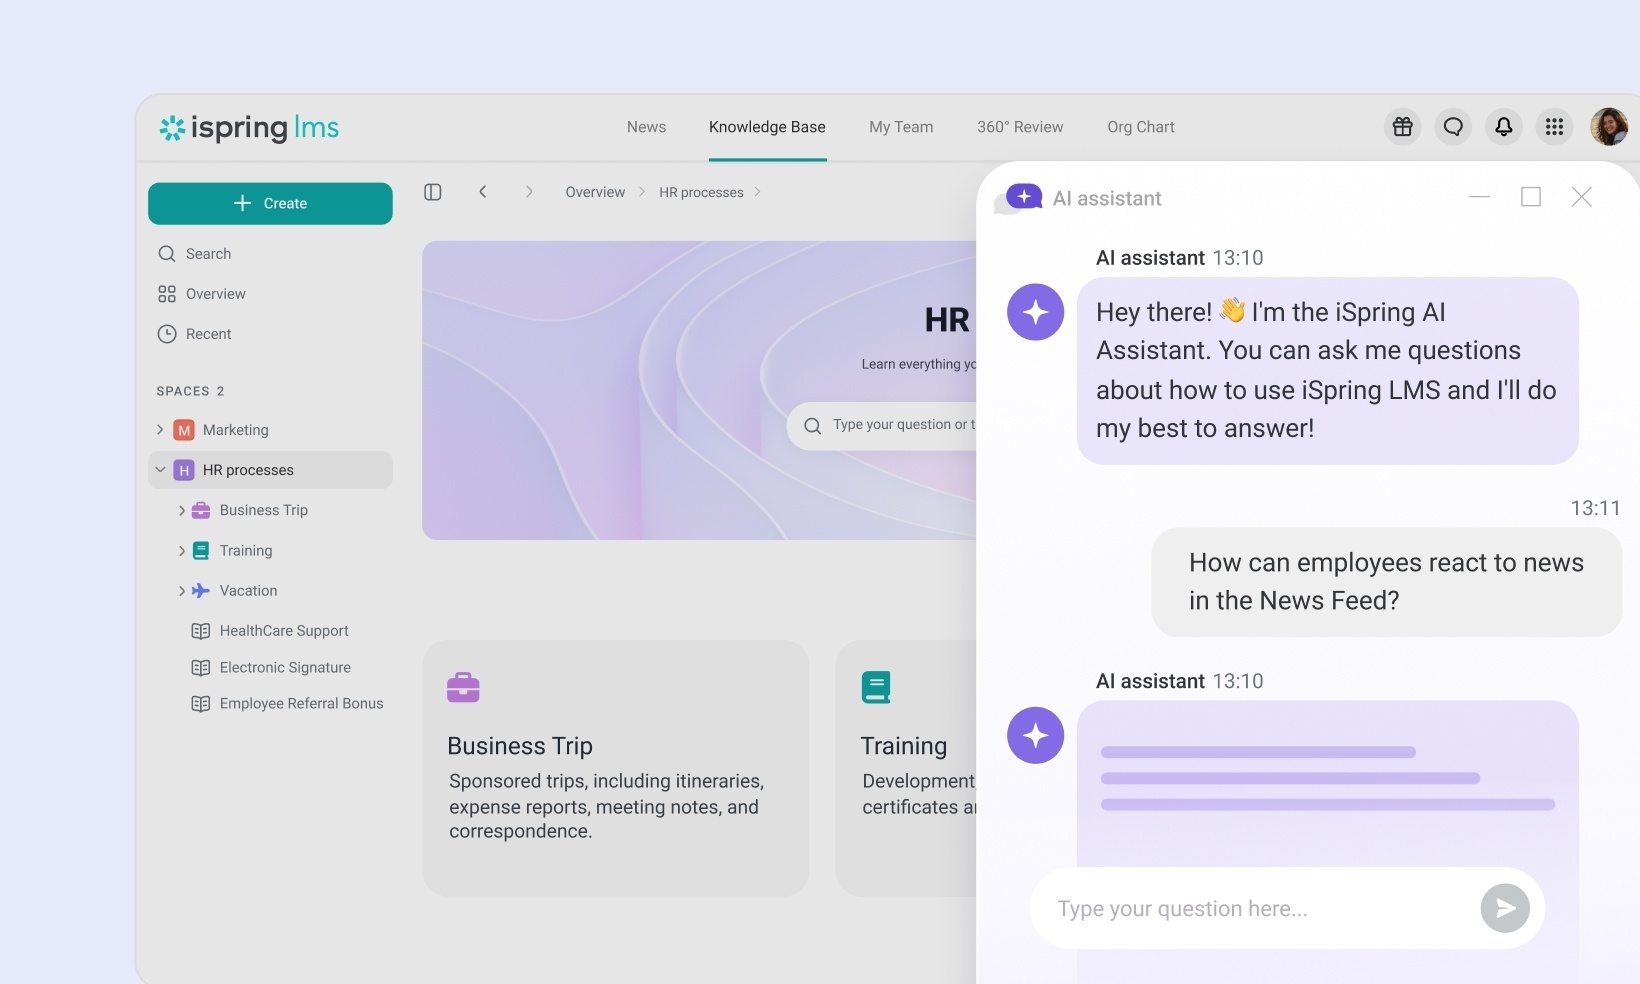This screenshot has width=1640, height=984.
Task: Open the apps grid menu
Action: tap(1554, 127)
